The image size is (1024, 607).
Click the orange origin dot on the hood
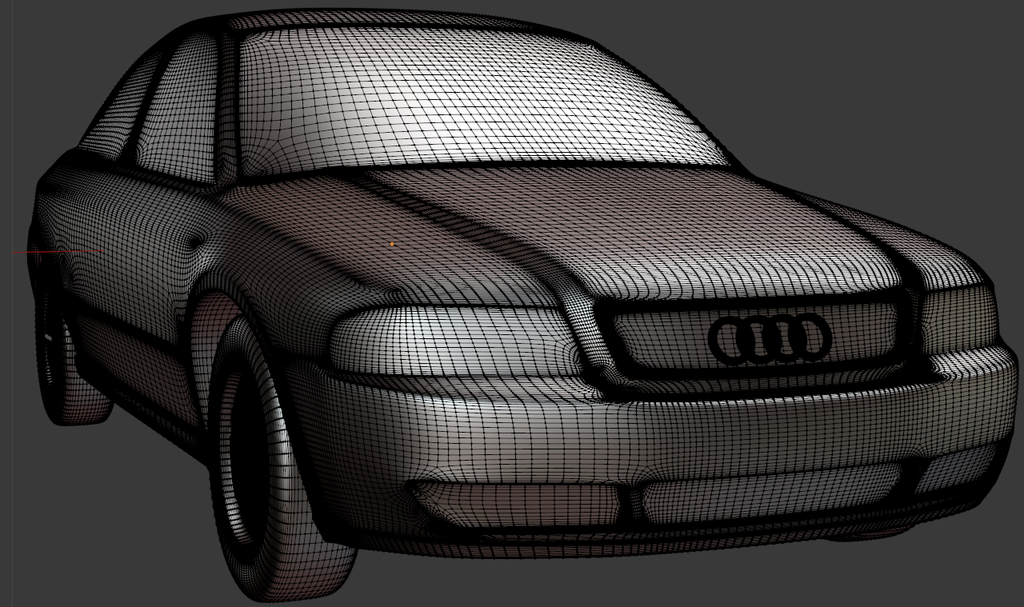pos(392,244)
